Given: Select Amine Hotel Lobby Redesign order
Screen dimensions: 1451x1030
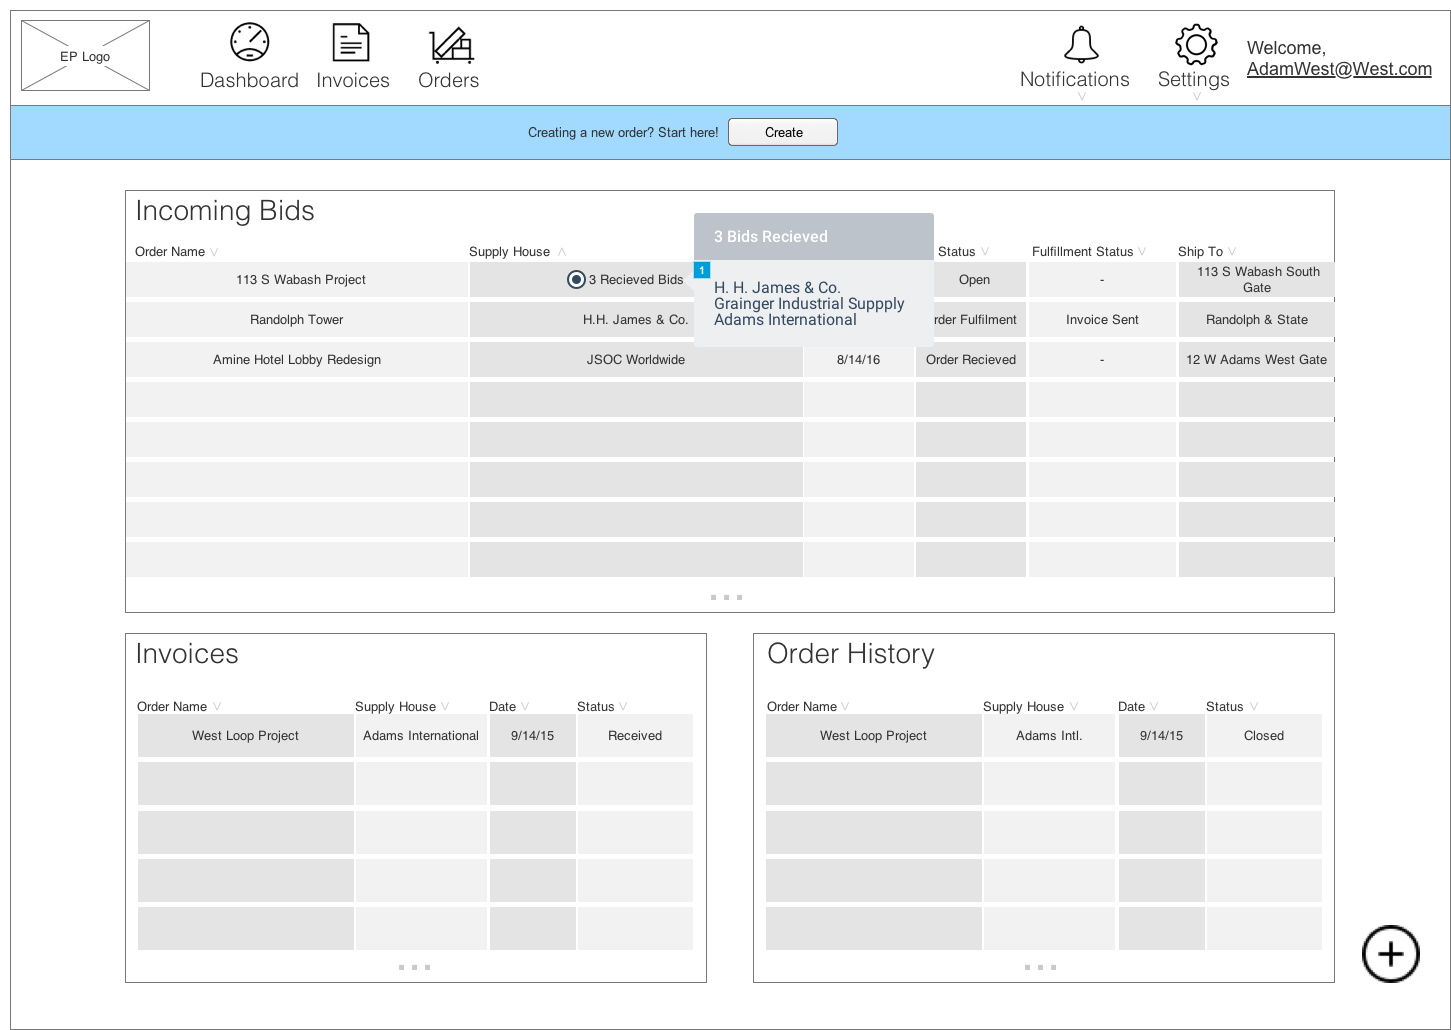Looking at the screenshot, I should click(297, 360).
